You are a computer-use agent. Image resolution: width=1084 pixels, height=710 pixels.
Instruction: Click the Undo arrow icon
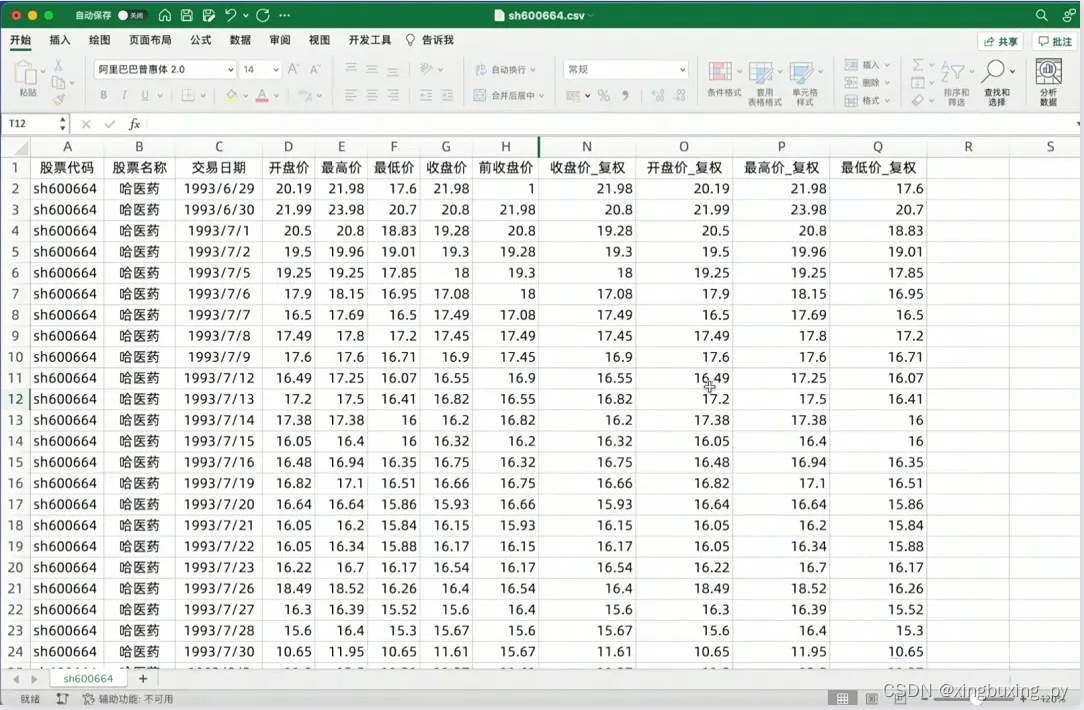(x=230, y=15)
